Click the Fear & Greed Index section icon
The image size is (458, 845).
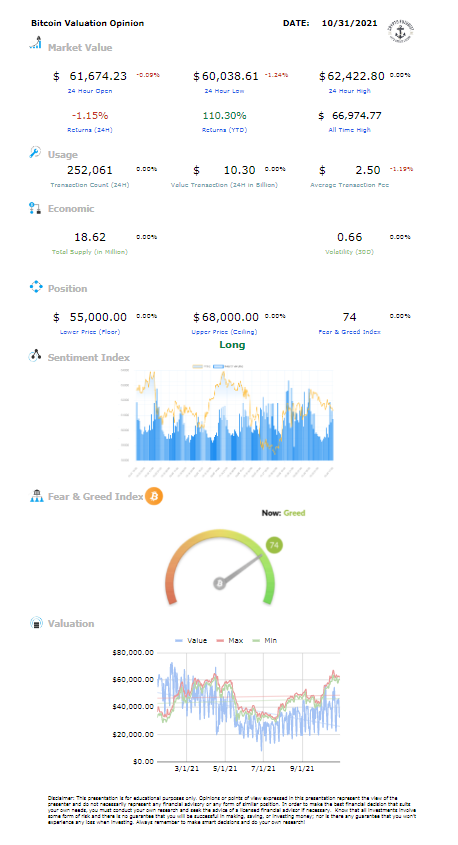pyautogui.click(x=36, y=496)
